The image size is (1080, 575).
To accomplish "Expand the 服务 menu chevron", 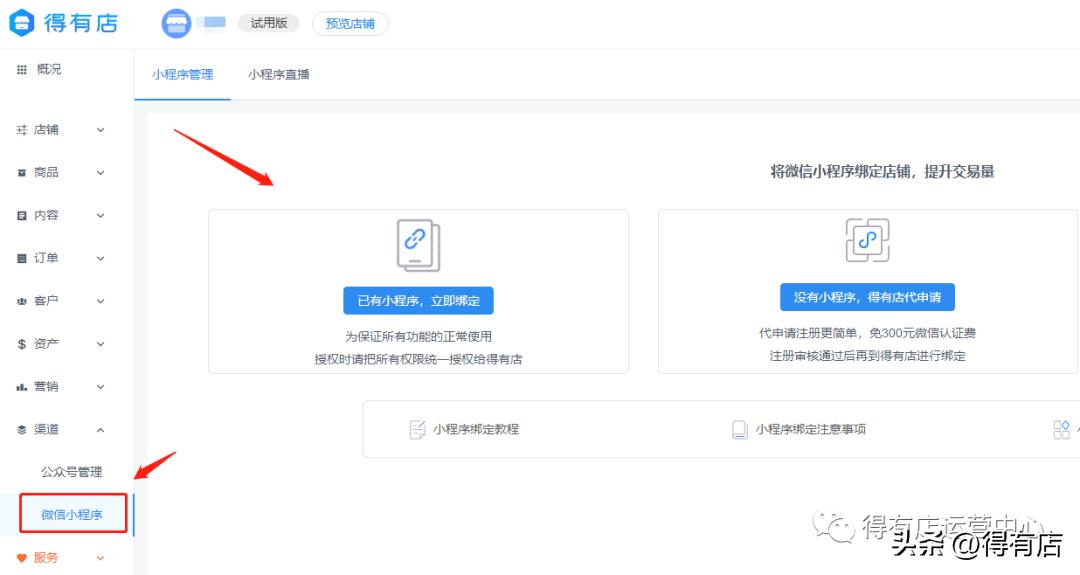I will 101,558.
